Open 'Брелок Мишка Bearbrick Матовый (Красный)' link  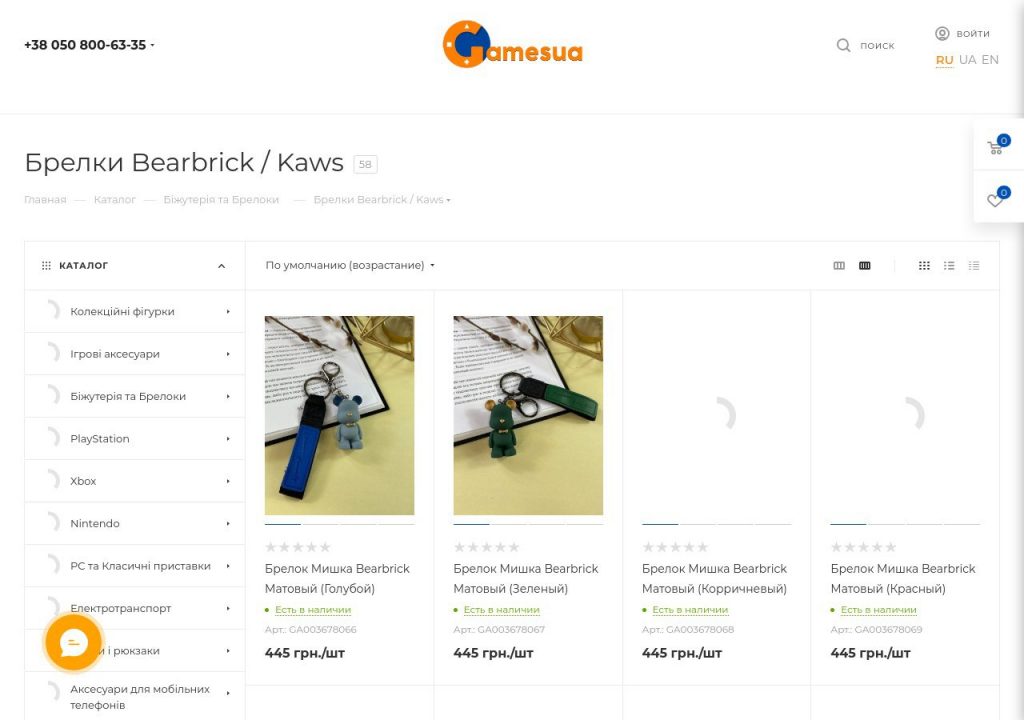(903, 578)
